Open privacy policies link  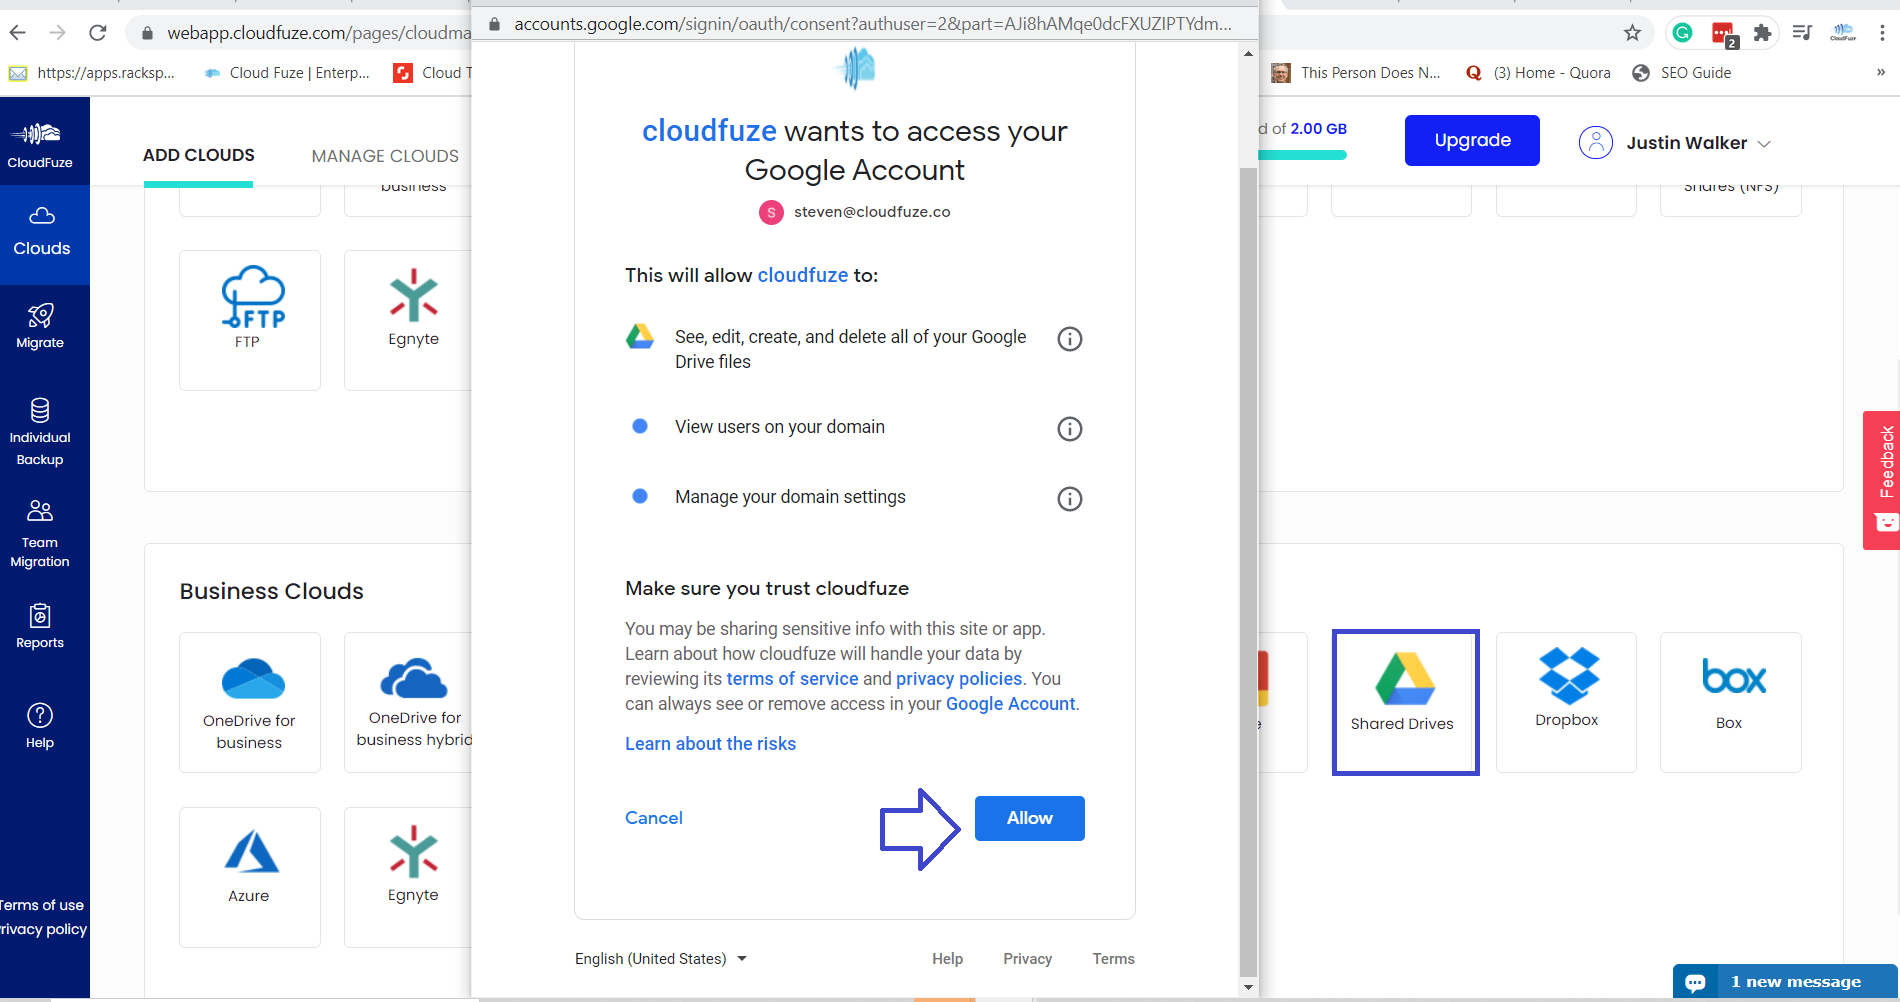(x=959, y=679)
